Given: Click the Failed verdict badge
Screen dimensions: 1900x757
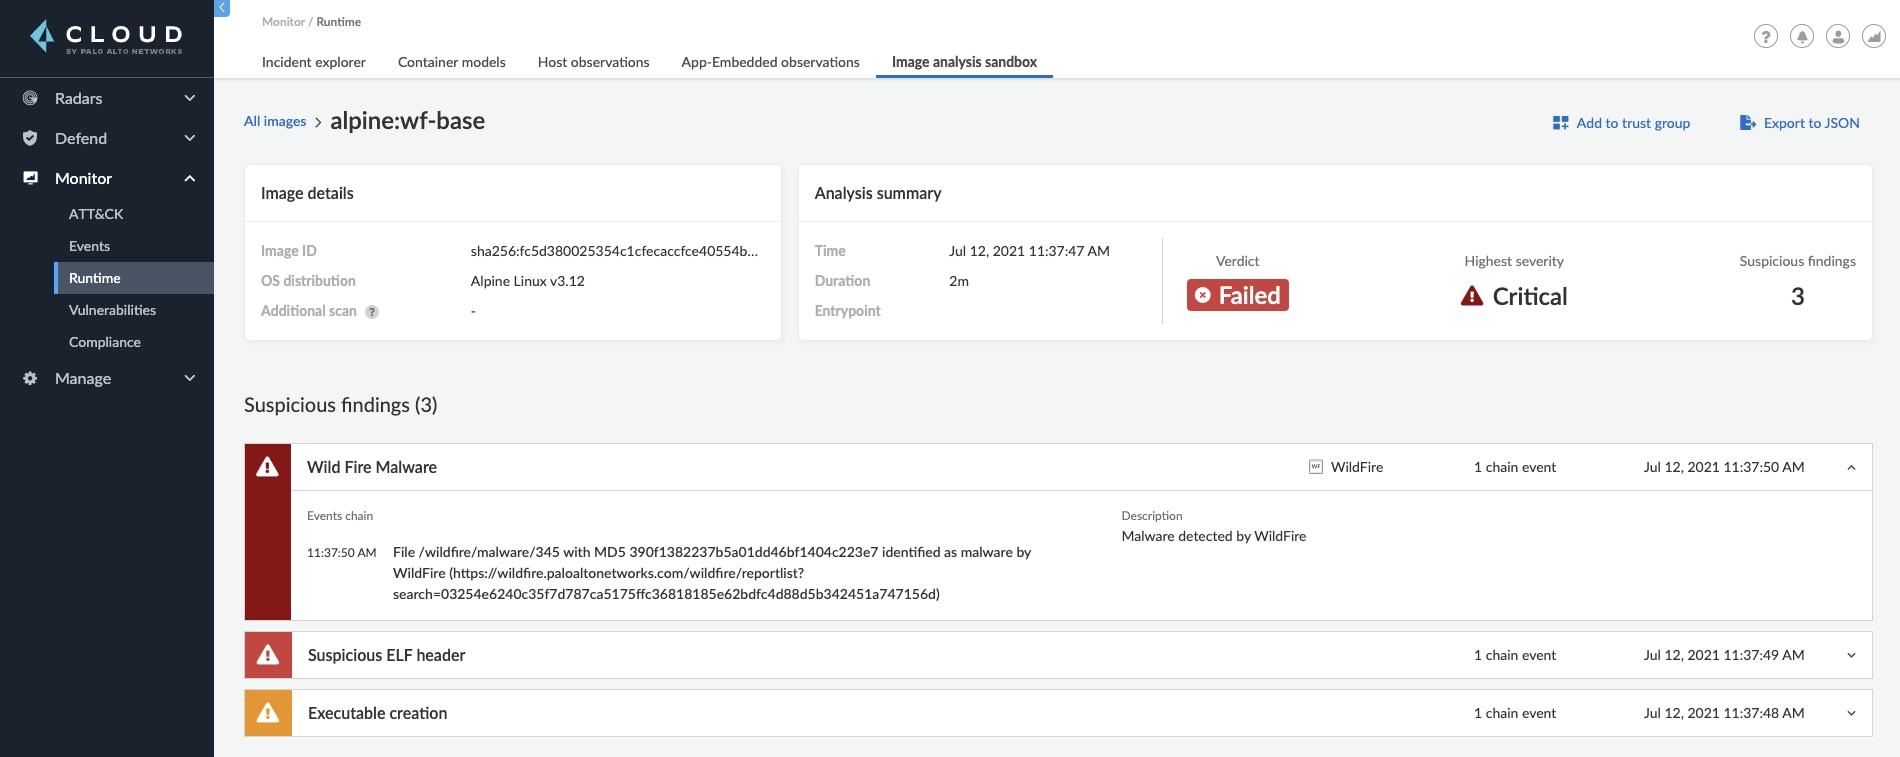Looking at the screenshot, I should pyautogui.click(x=1238, y=295).
